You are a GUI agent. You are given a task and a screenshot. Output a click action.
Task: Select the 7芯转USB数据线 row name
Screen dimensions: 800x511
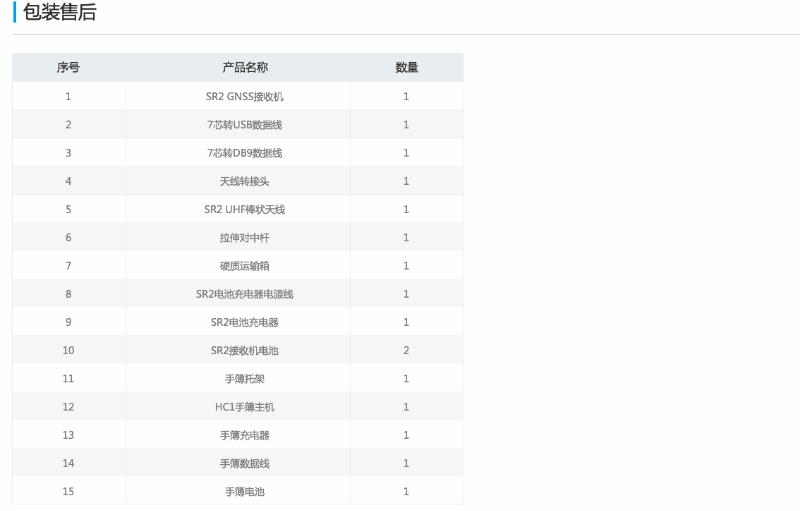tap(245, 125)
